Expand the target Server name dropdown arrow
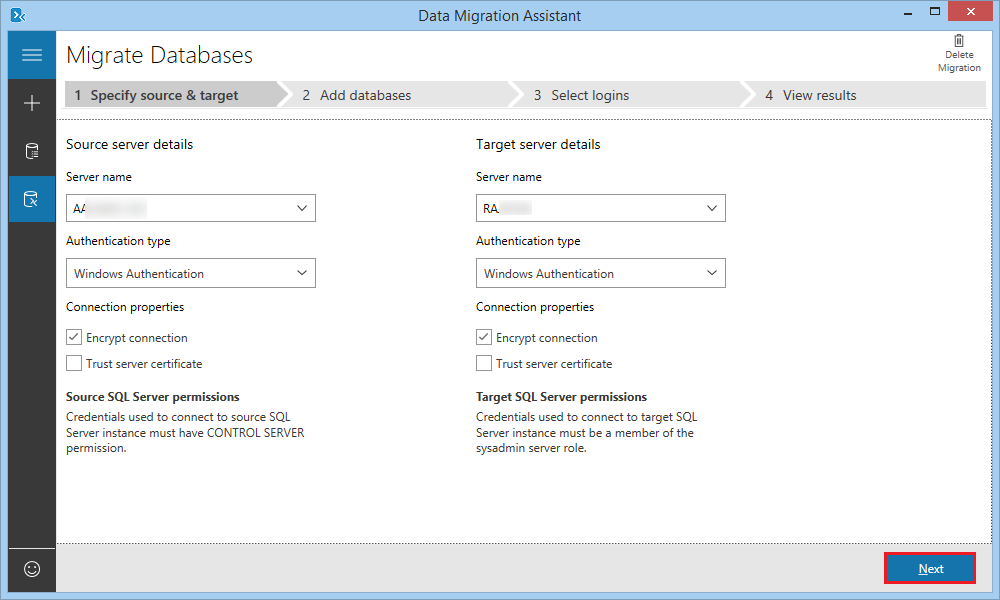The height and width of the screenshot is (600, 1000). (x=712, y=208)
